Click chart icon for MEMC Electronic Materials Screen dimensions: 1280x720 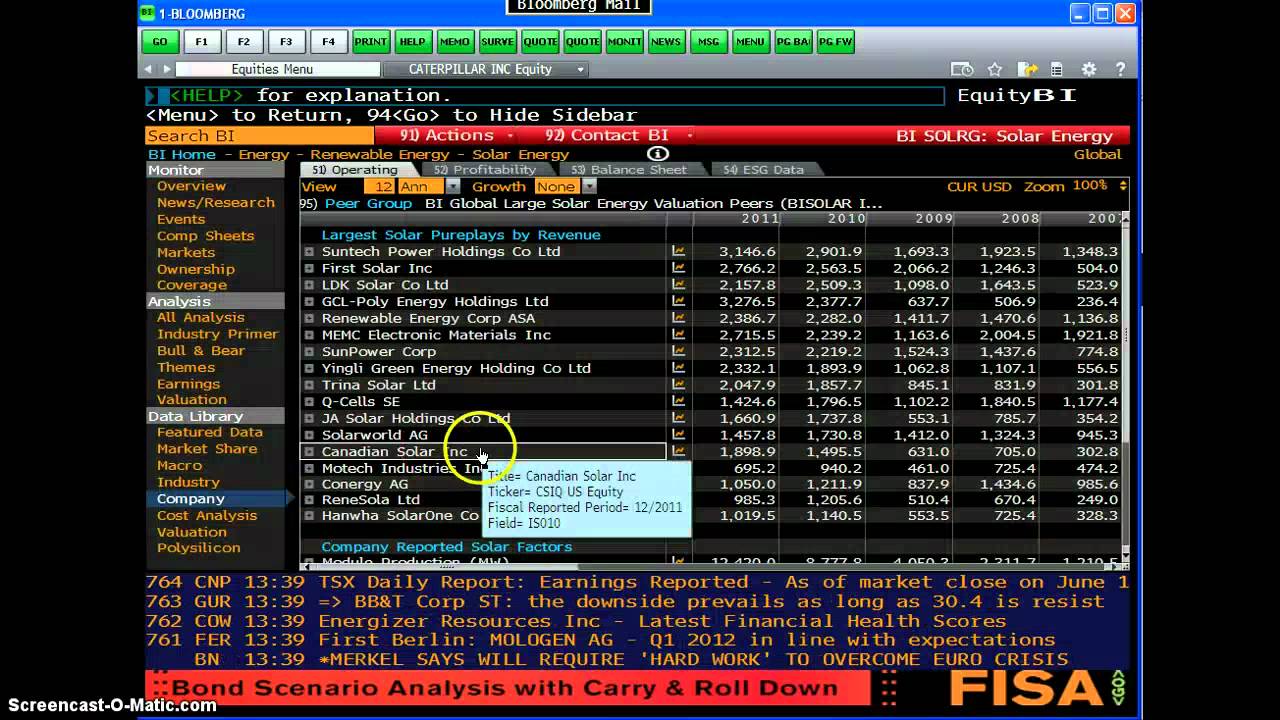pyautogui.click(x=678, y=335)
